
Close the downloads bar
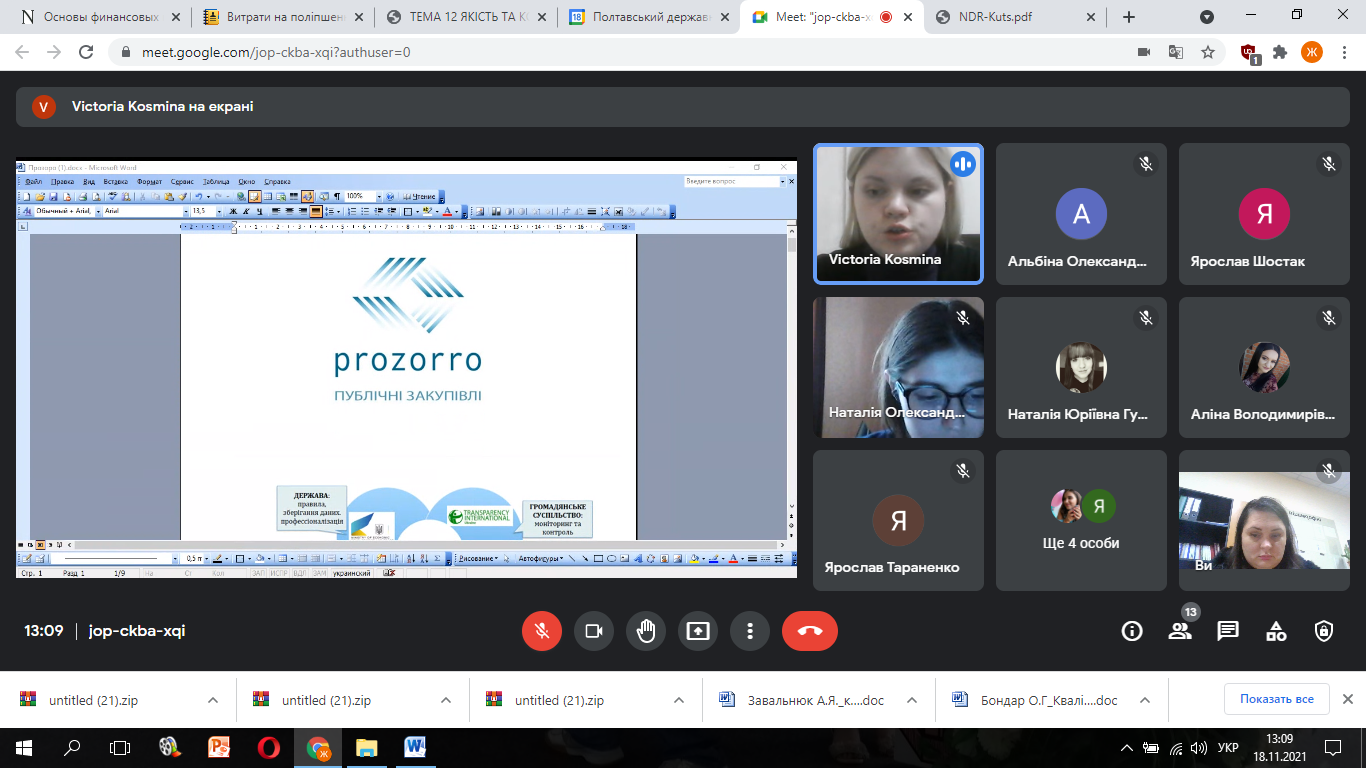1347,699
